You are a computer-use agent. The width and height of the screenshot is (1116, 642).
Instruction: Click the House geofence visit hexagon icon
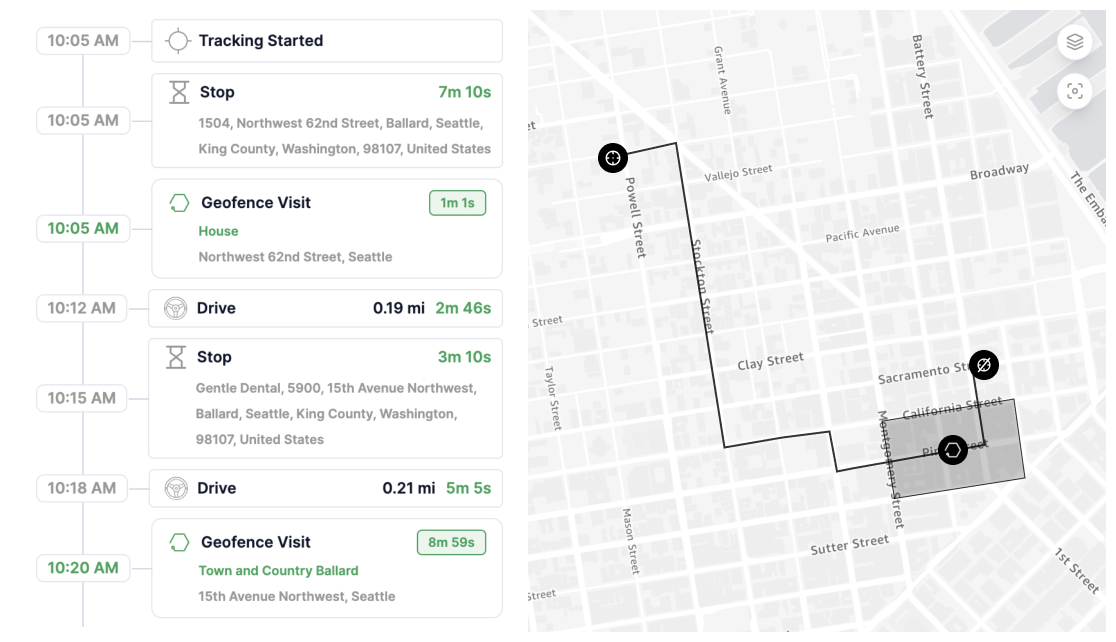179,203
